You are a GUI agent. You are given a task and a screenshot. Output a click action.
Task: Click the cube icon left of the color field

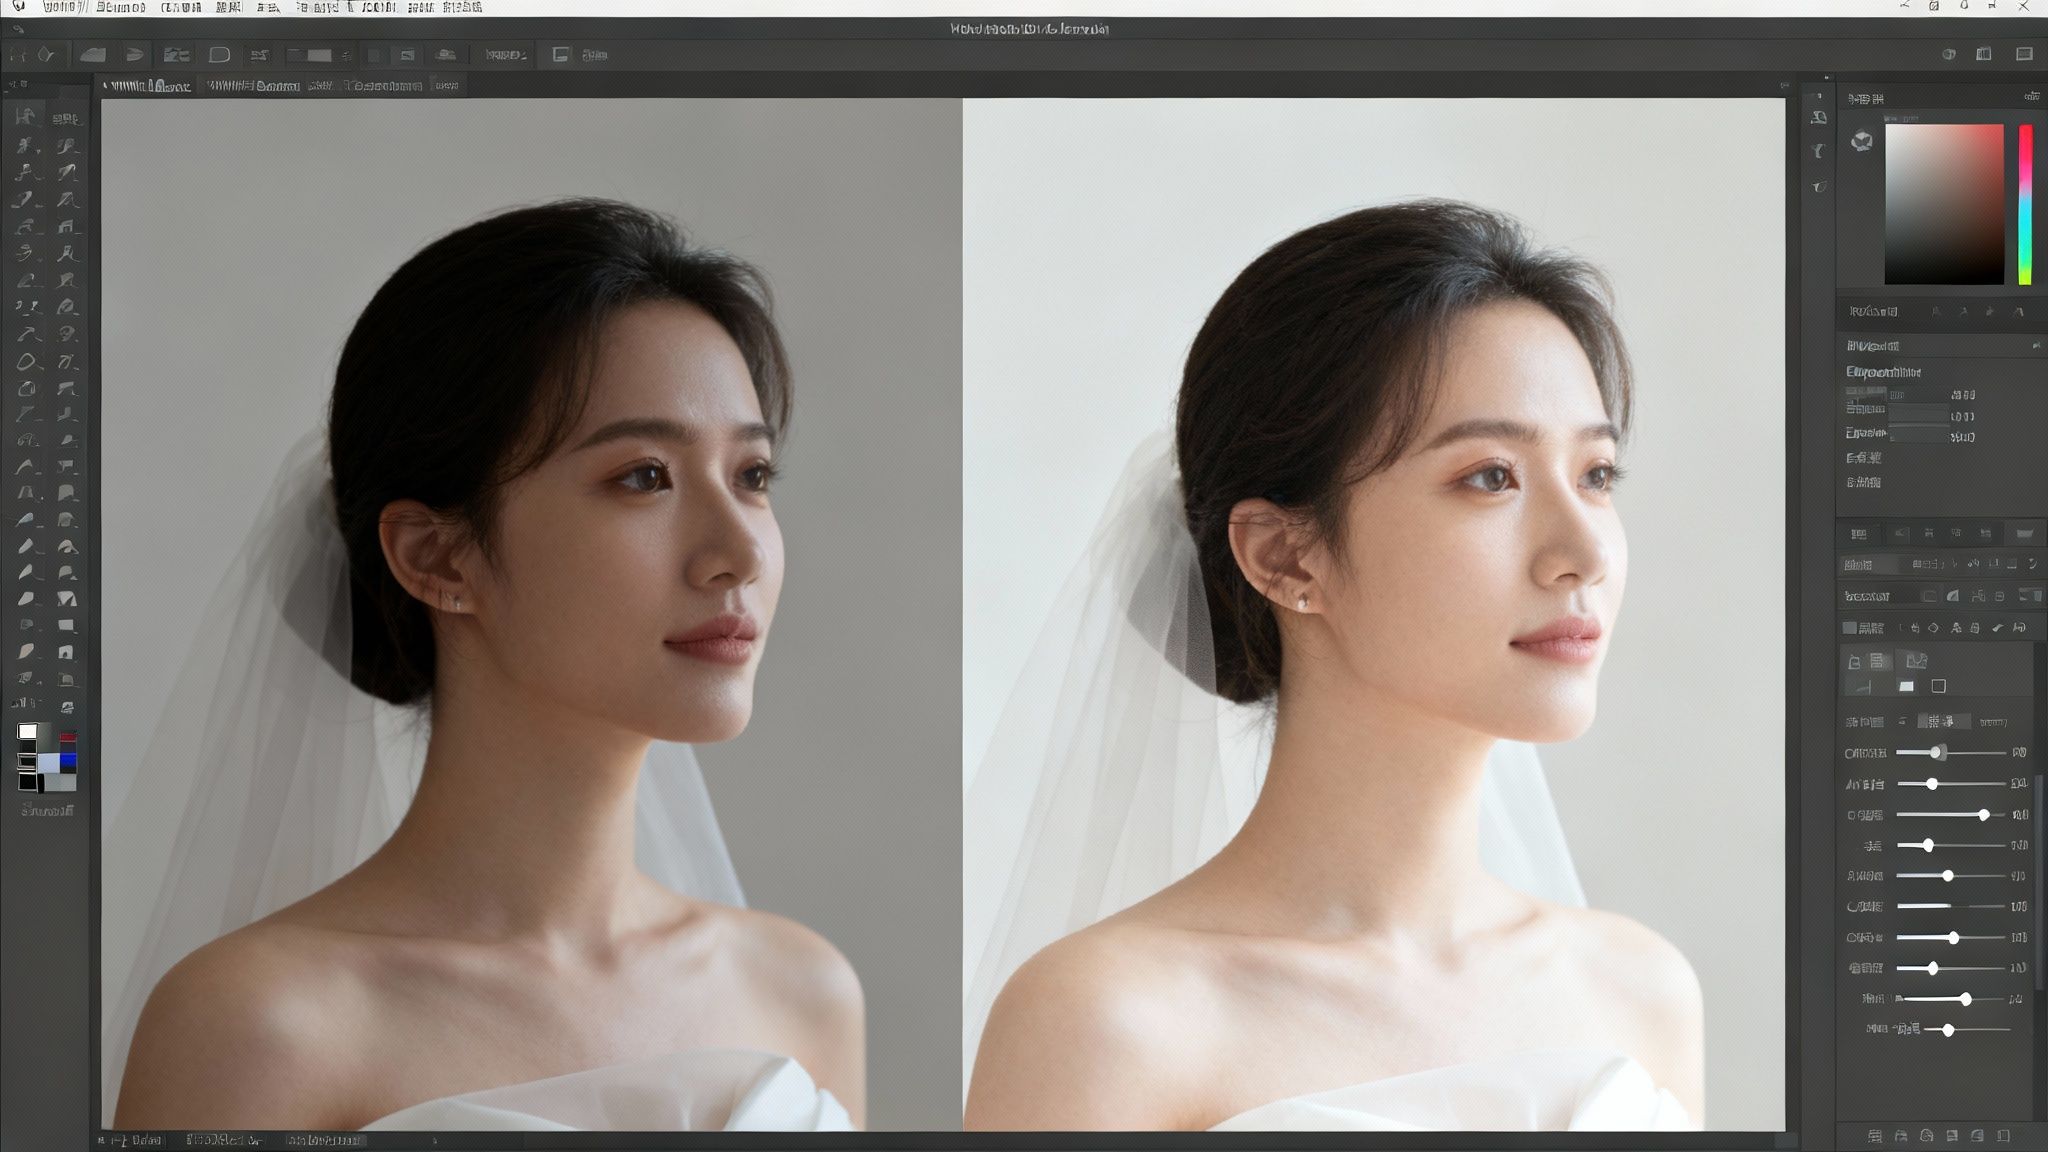point(1861,141)
